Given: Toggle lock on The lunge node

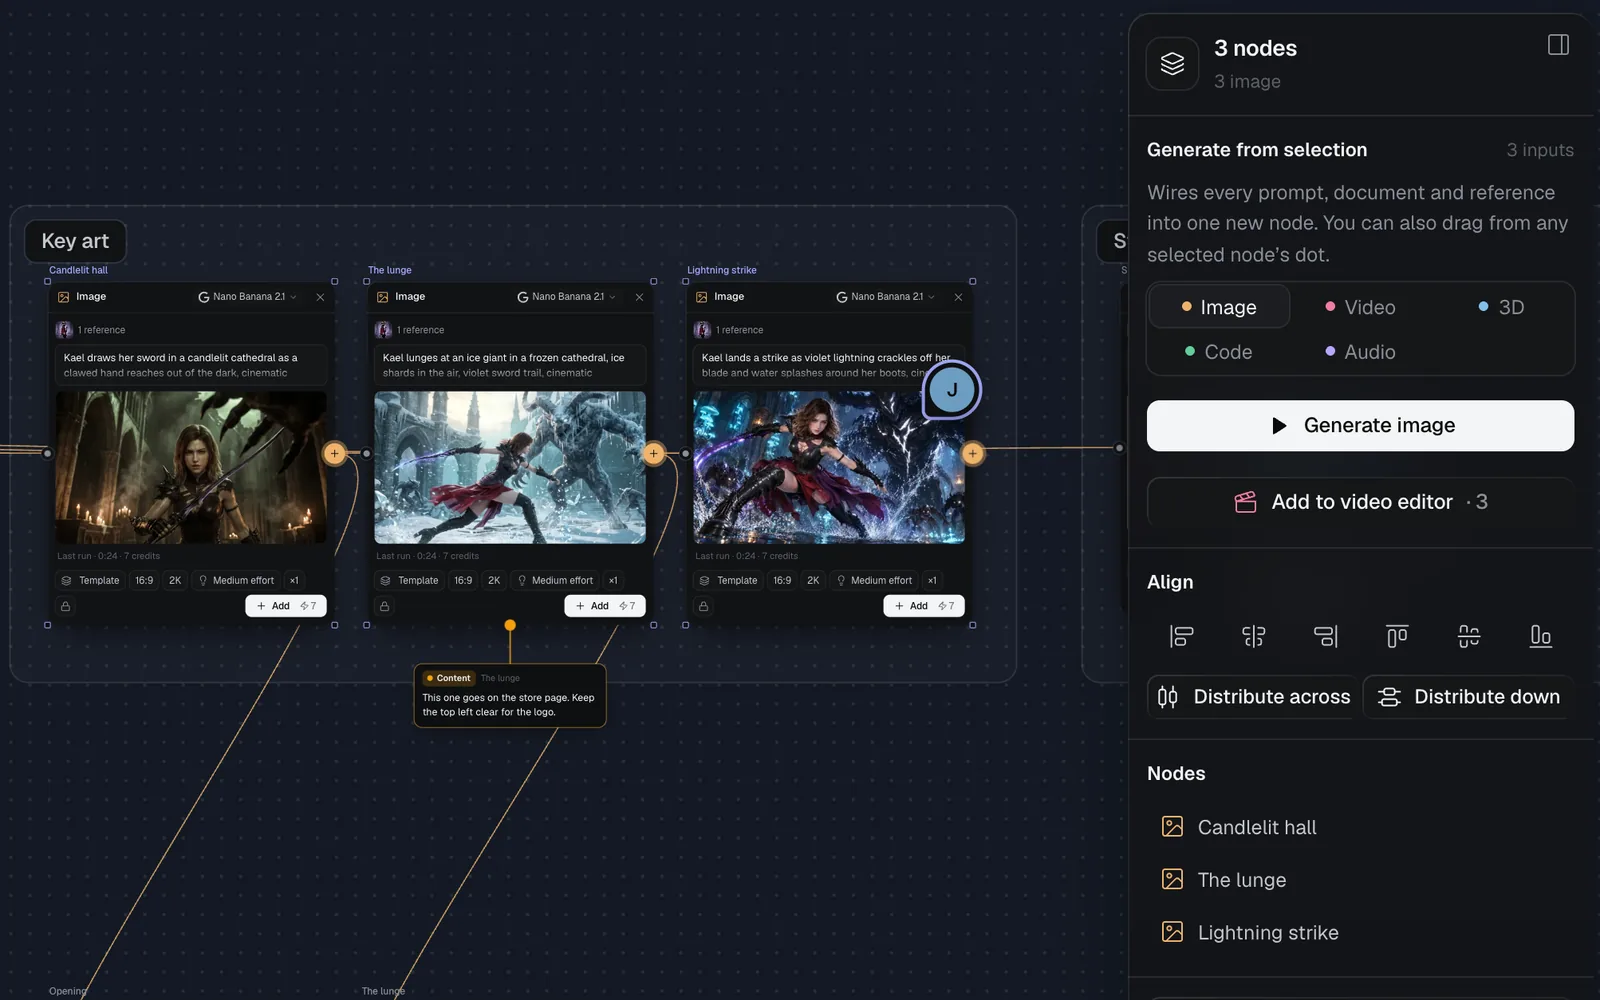Looking at the screenshot, I should click(385, 606).
